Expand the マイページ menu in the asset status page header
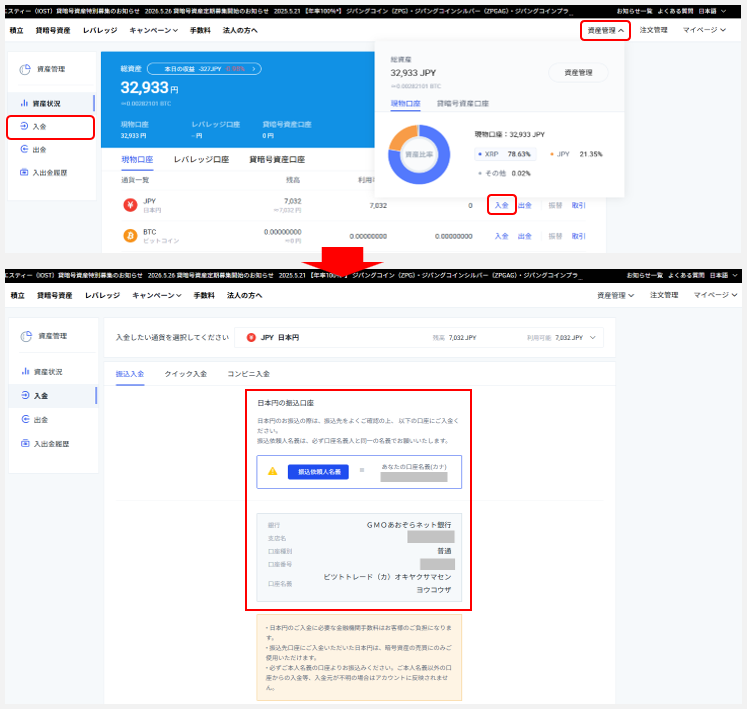Viewport: 747px width, 709px height. (x=704, y=30)
